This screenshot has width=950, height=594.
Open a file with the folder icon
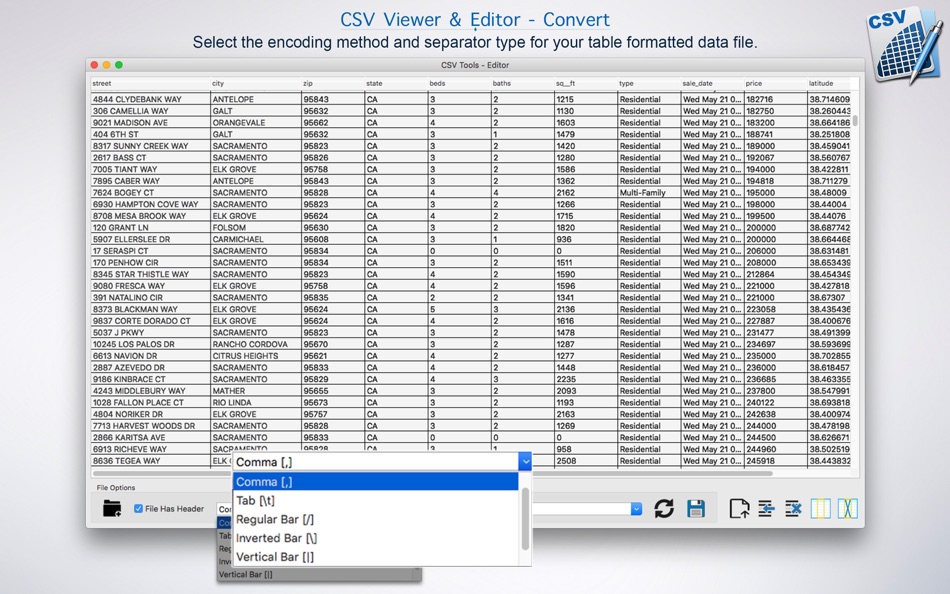click(112, 509)
